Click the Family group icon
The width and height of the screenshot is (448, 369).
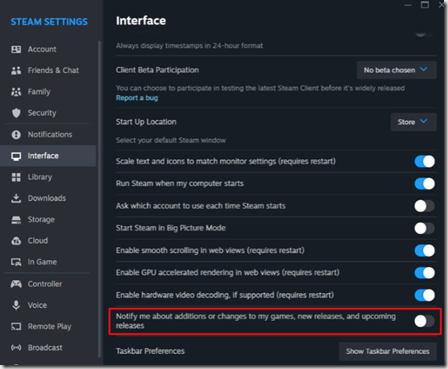(16, 92)
